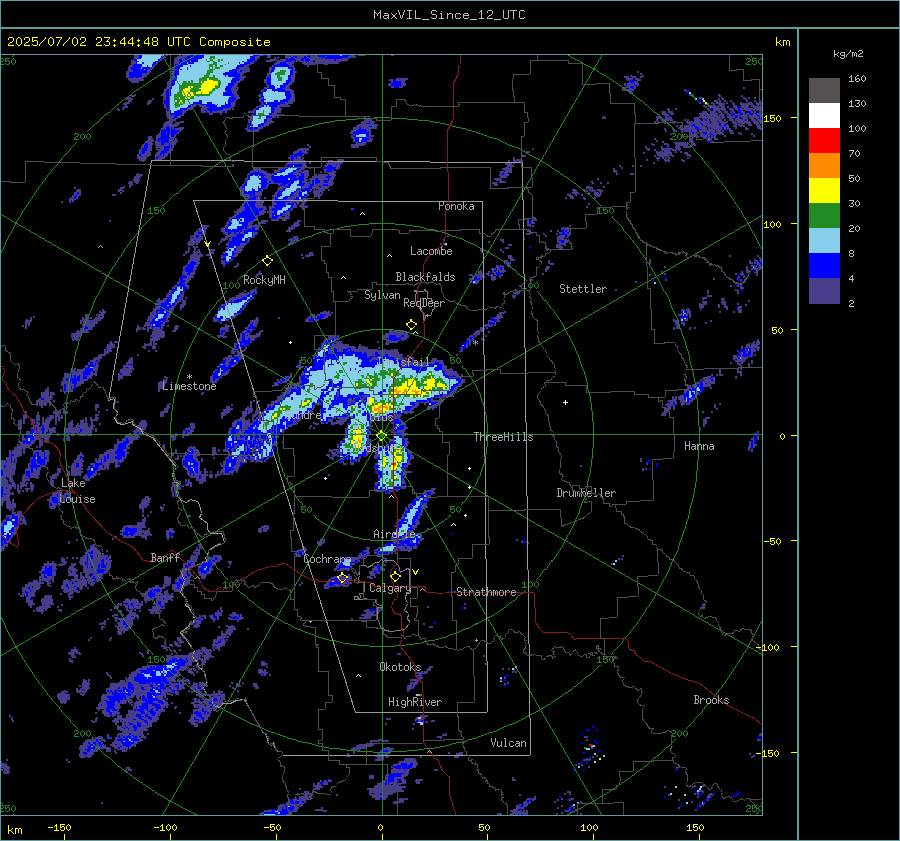Image resolution: width=900 pixels, height=841 pixels.
Task: Click the white plus marker west of Hanna
Action: (565, 402)
